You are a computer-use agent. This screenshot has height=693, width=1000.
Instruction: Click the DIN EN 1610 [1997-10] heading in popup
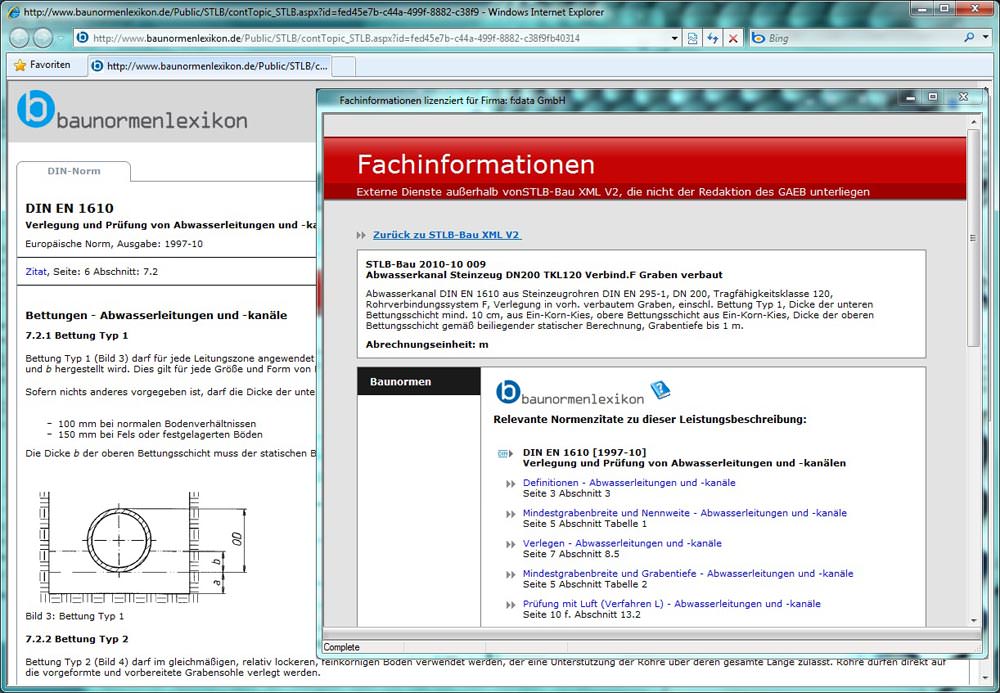click(584, 452)
